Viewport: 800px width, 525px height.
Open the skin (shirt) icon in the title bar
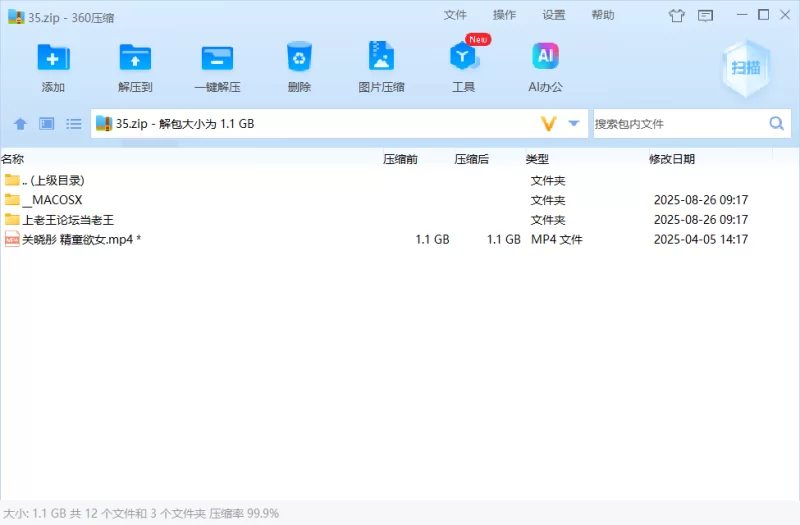coord(677,16)
